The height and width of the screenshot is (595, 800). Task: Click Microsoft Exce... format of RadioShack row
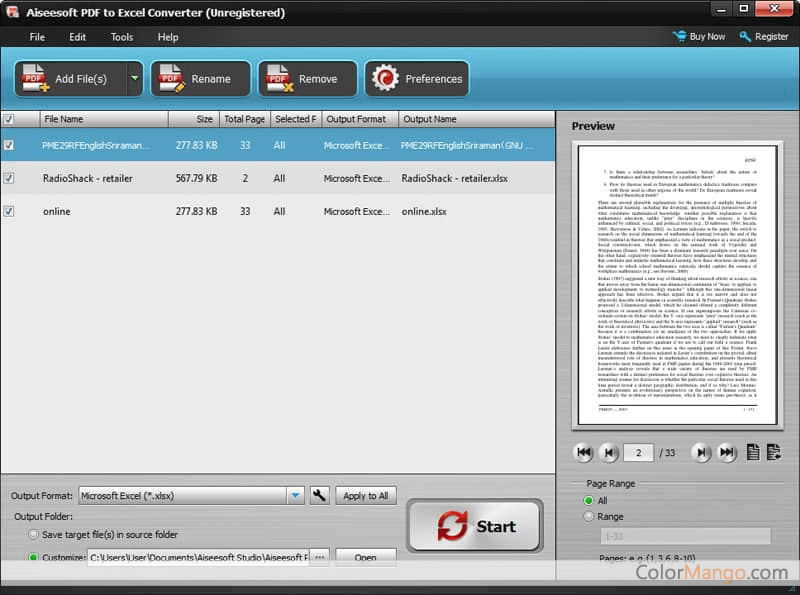pos(356,178)
